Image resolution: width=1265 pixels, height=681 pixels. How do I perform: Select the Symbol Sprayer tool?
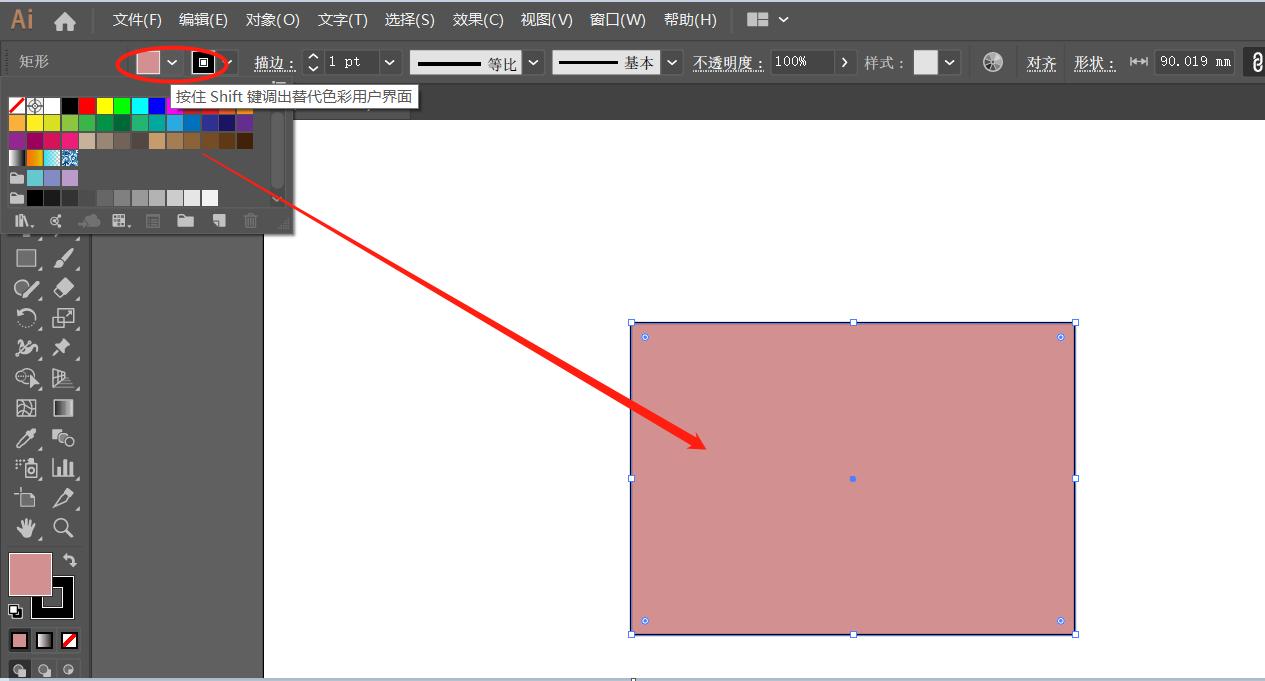pyautogui.click(x=26, y=468)
